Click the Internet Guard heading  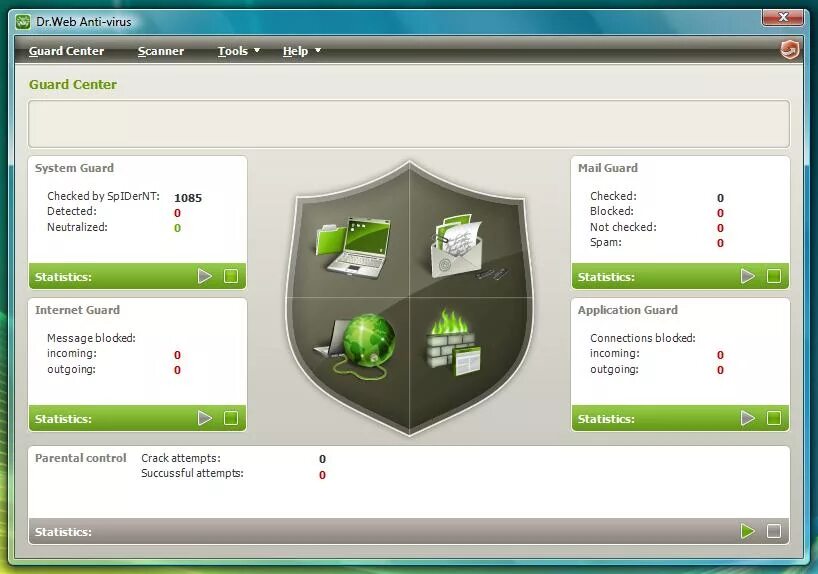tap(77, 310)
